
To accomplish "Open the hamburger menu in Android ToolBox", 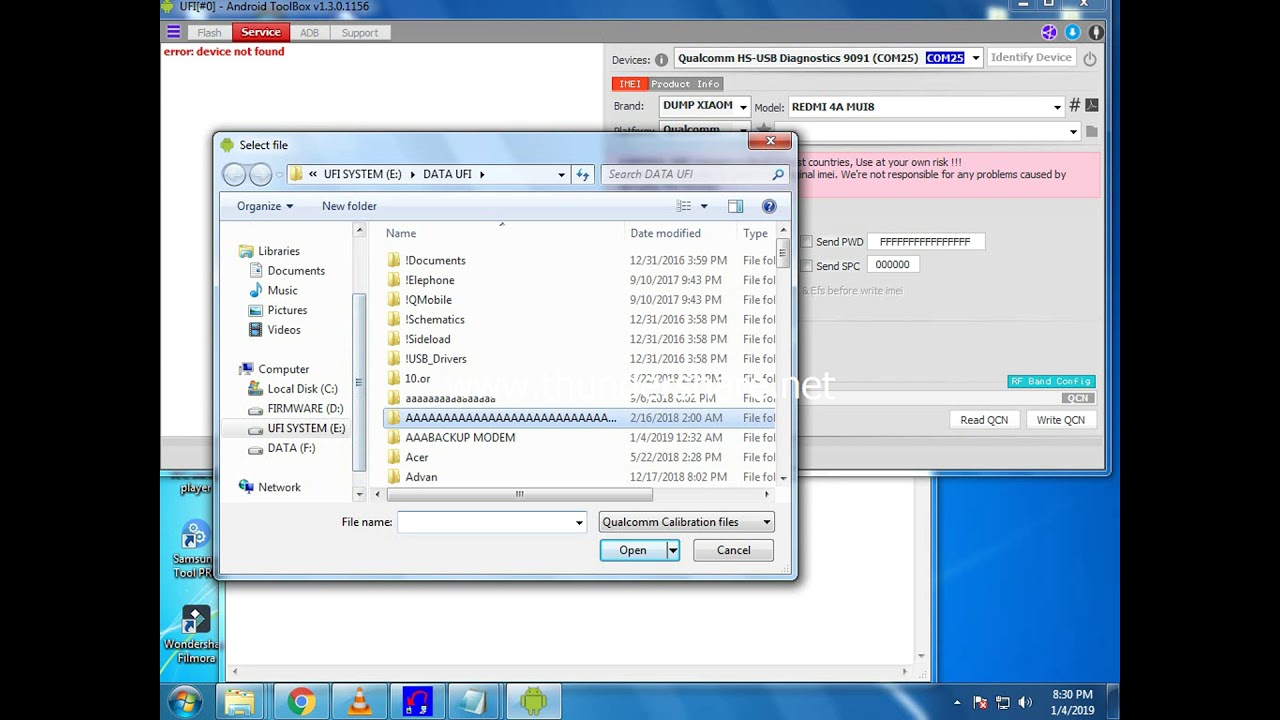I will click(173, 32).
